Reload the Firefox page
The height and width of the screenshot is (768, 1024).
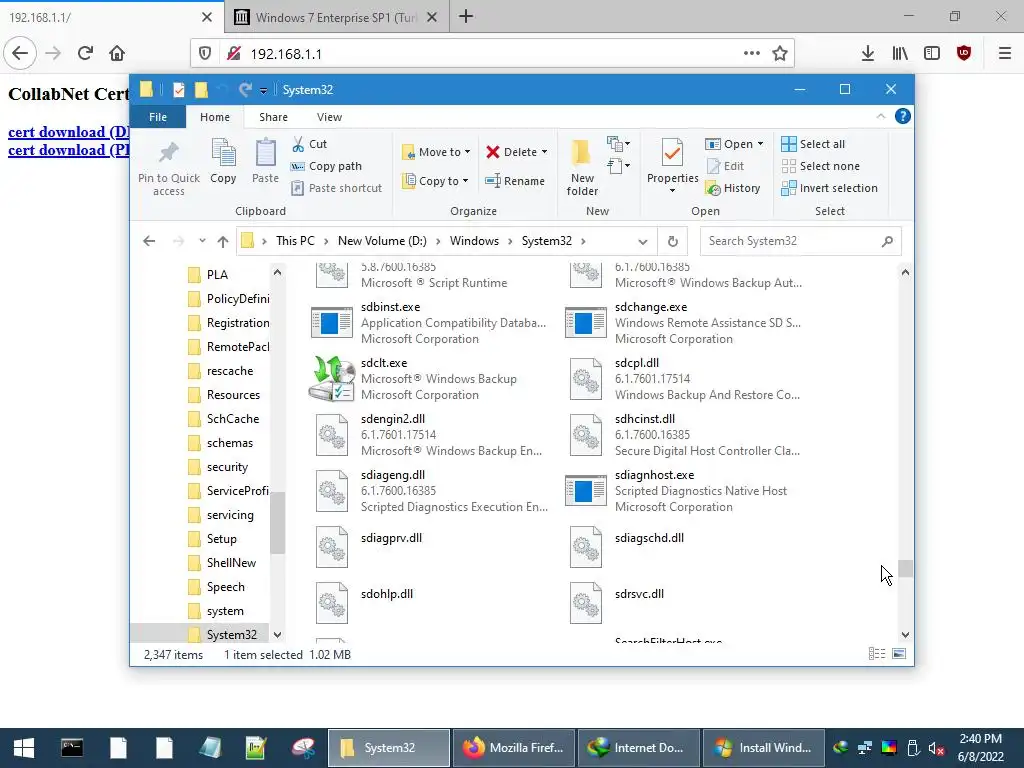click(85, 53)
